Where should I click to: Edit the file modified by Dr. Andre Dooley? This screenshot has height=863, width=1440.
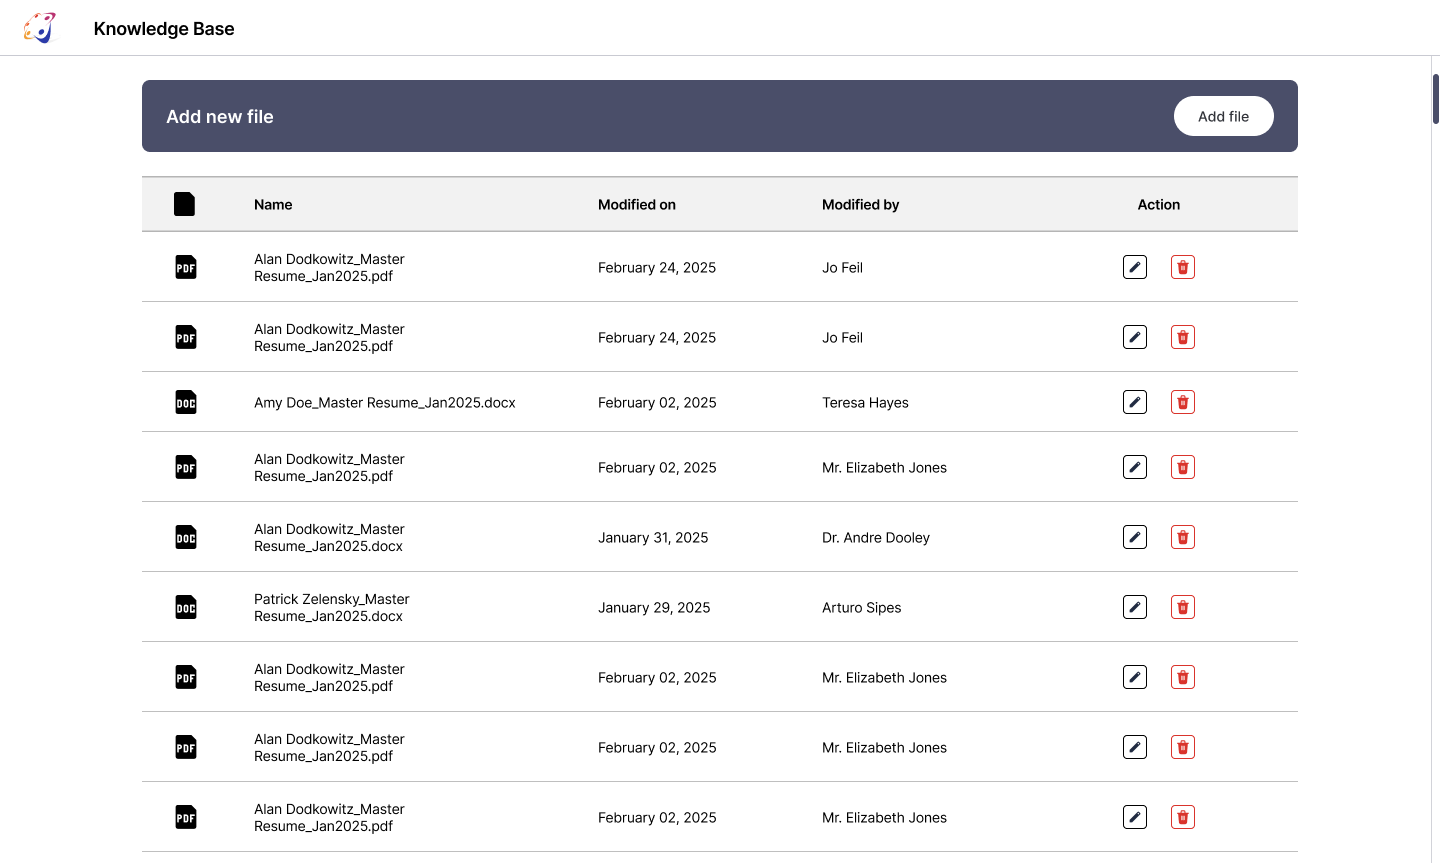1135,537
